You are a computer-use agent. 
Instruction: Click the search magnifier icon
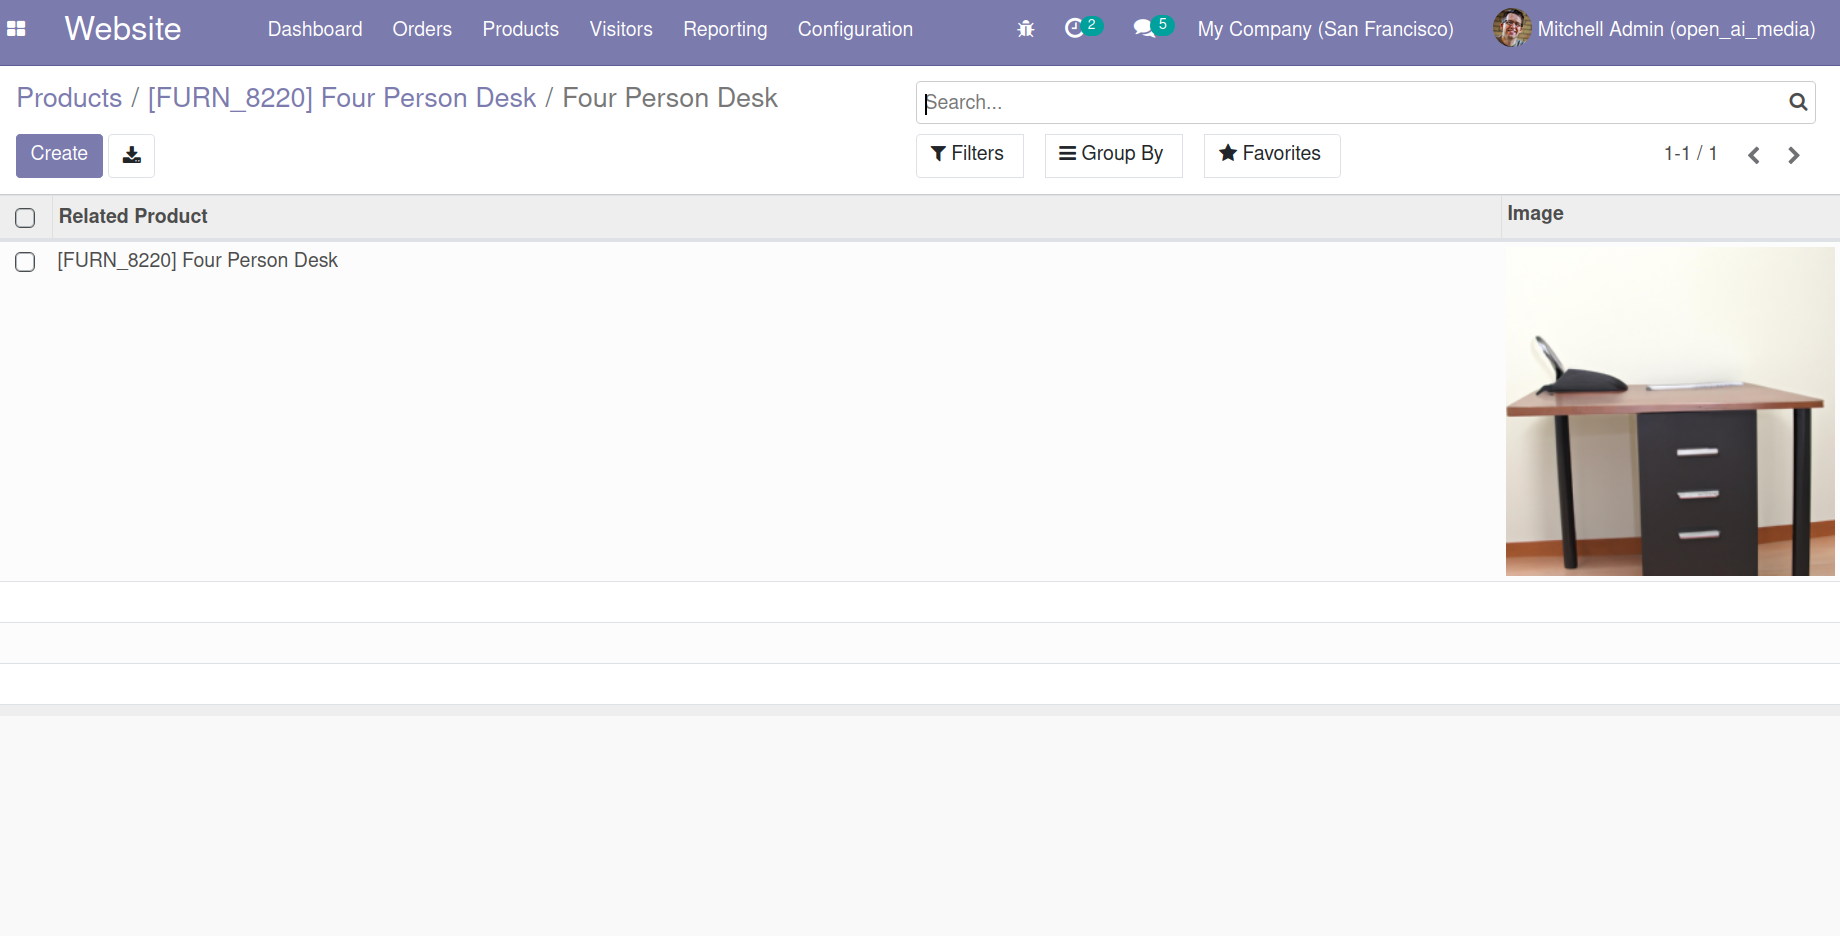point(1798,102)
